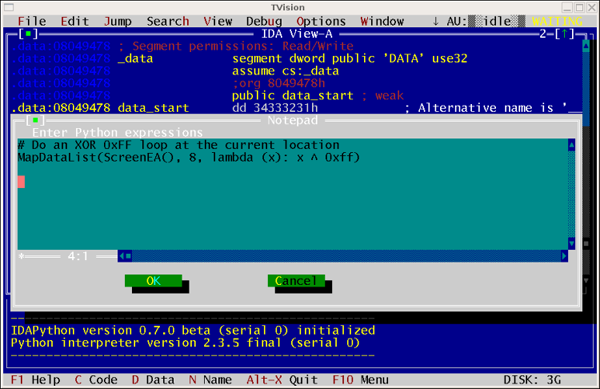The height and width of the screenshot is (389, 600).
Task: Close the Notepad dialog via its green box icon
Action: point(35,120)
